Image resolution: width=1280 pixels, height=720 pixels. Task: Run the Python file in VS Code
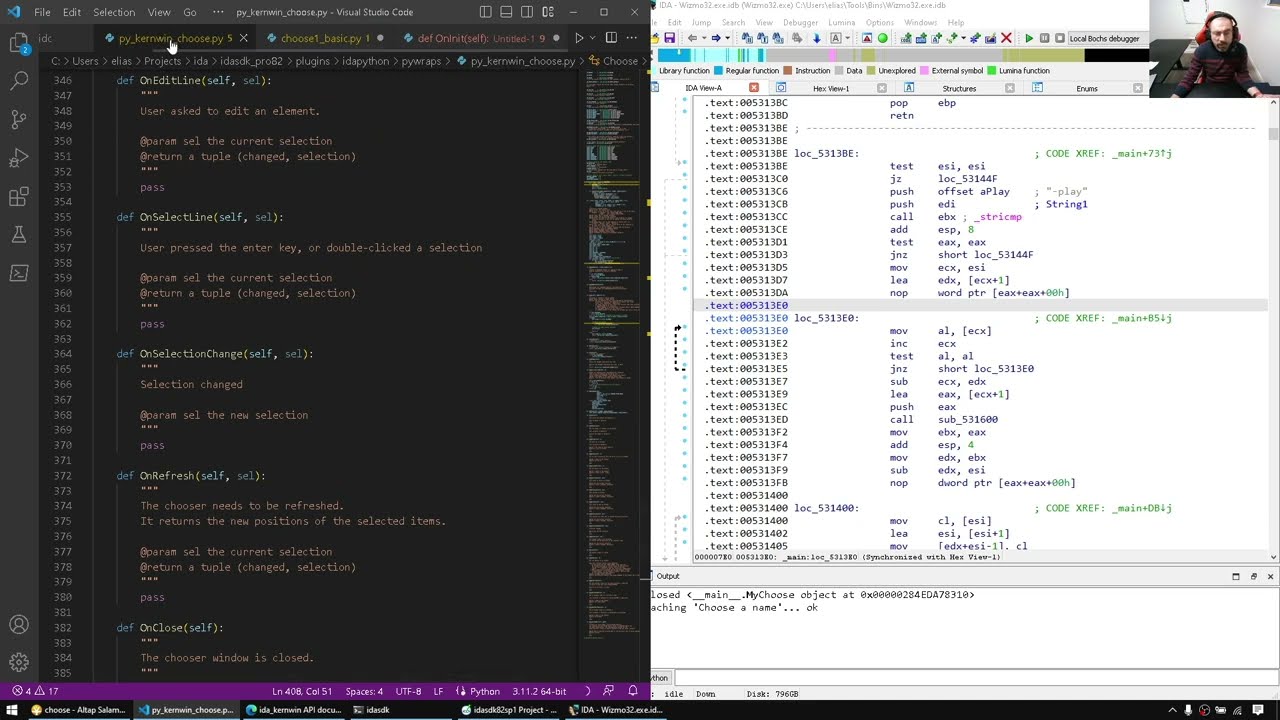click(578, 38)
